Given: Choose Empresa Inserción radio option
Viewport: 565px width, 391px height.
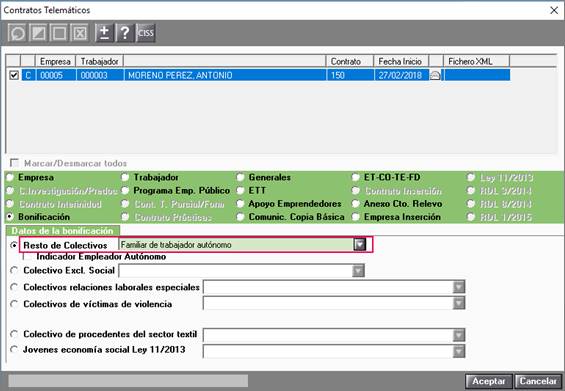Looking at the screenshot, I should [356, 217].
